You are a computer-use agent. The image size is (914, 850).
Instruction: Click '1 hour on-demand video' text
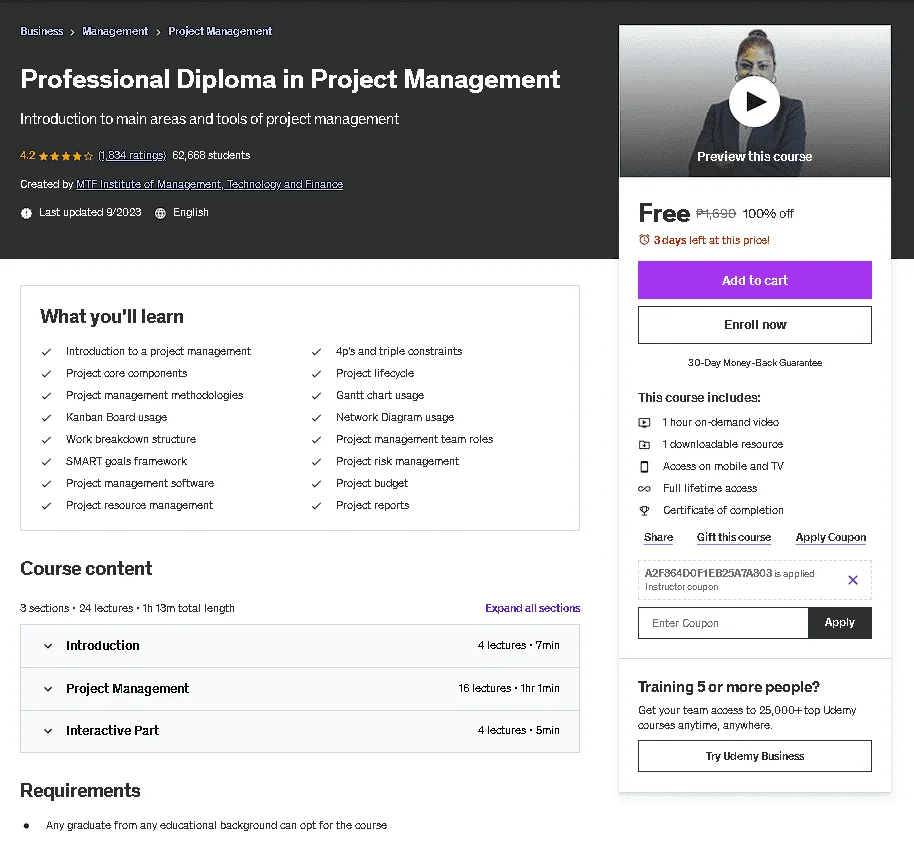[720, 422]
